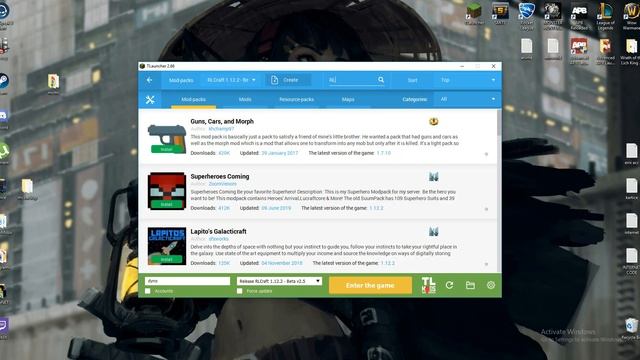Screen dimensions: 640x360
Task: Open the Categories dropdown showing All
Action: [467, 99]
